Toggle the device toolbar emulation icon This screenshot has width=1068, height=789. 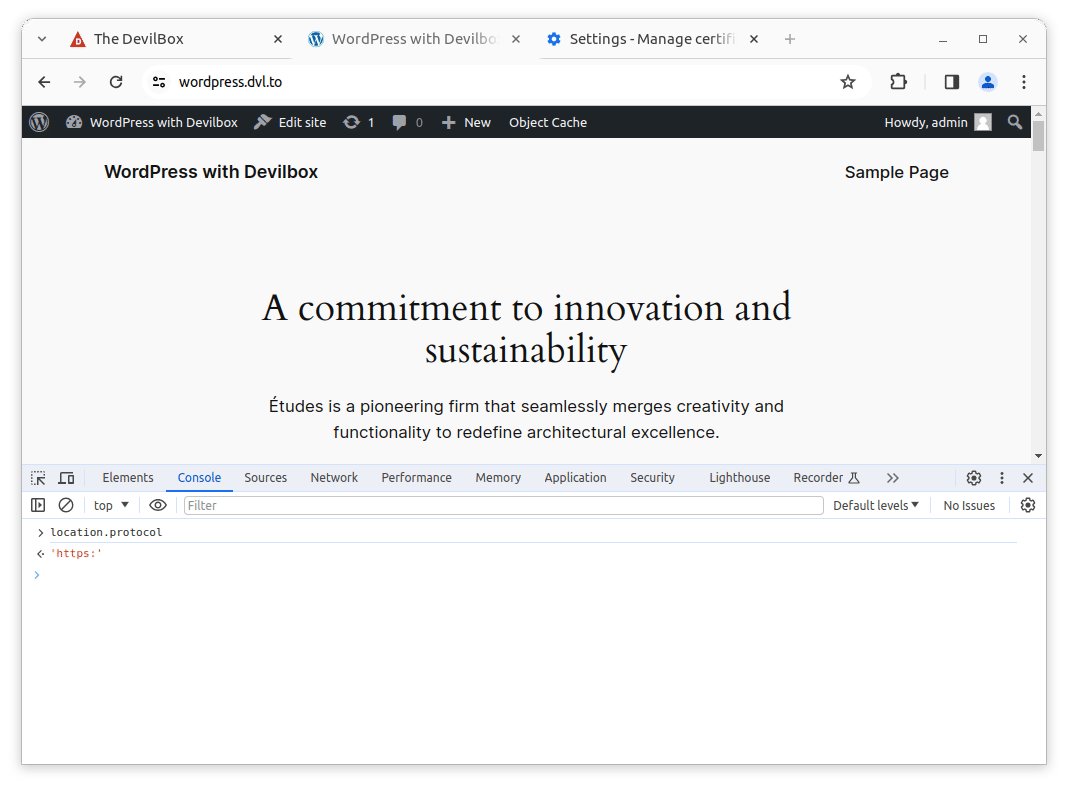coord(66,478)
